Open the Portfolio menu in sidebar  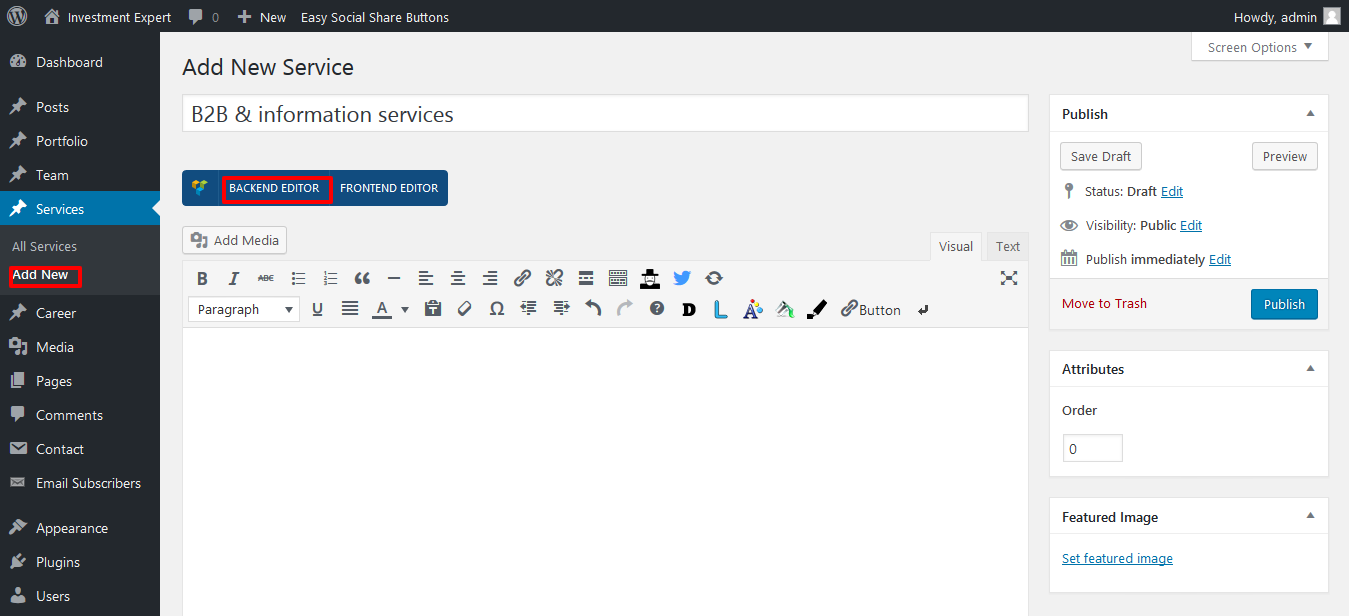(62, 141)
